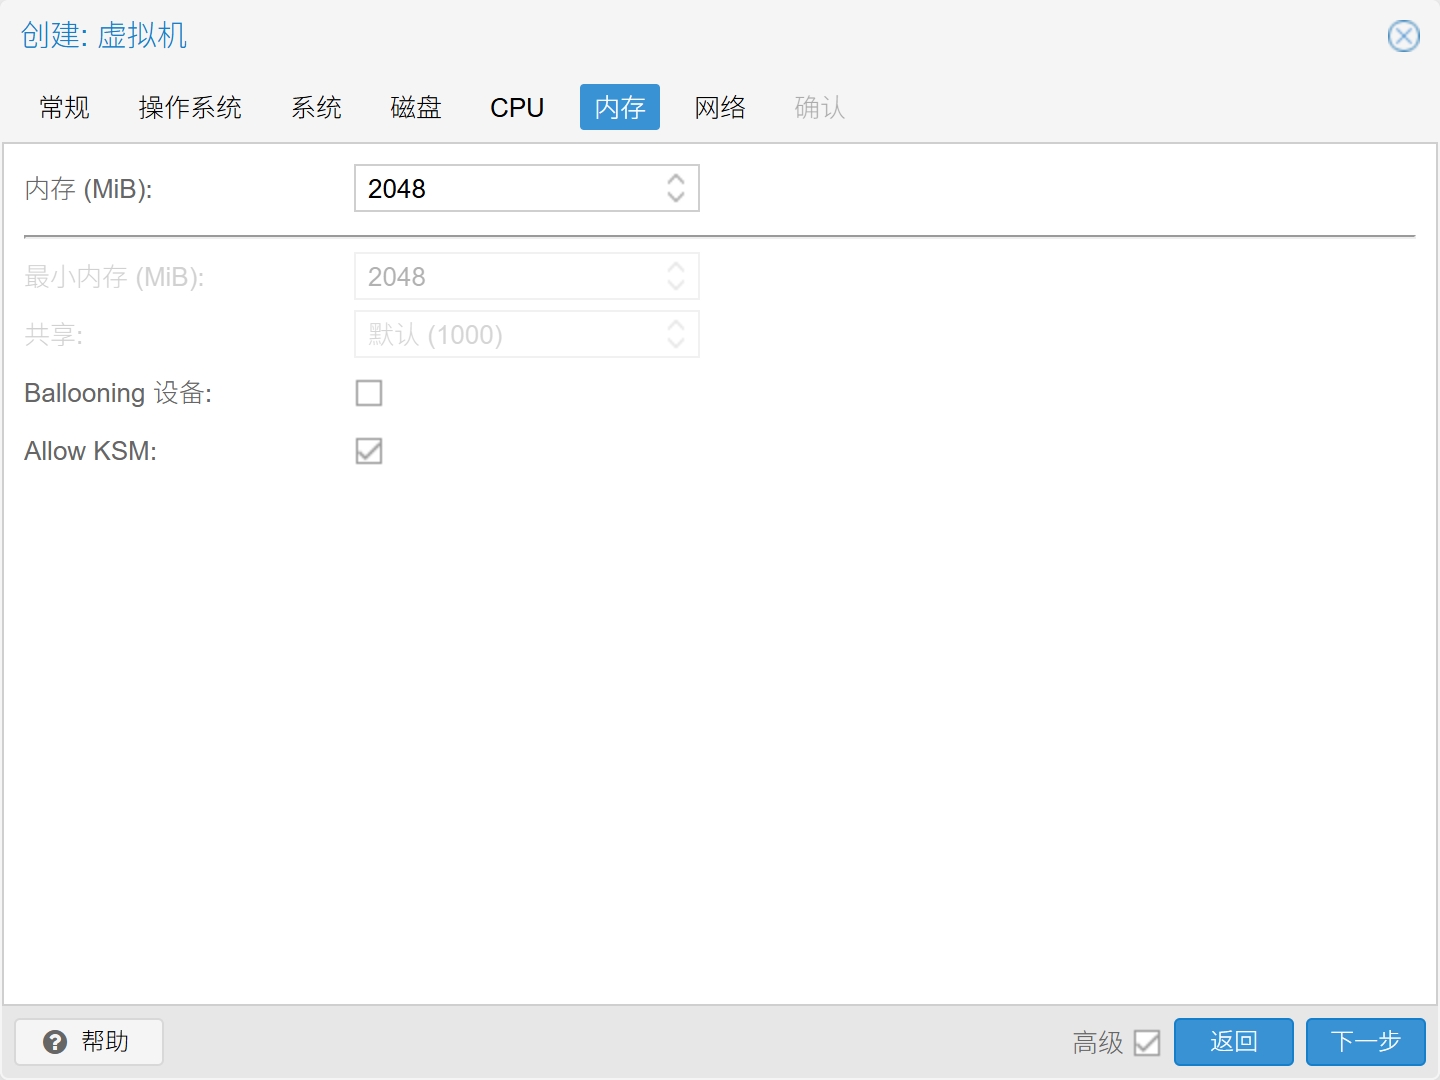The image size is (1440, 1080).
Task: Go to the 磁盘 tab
Action: click(x=416, y=107)
